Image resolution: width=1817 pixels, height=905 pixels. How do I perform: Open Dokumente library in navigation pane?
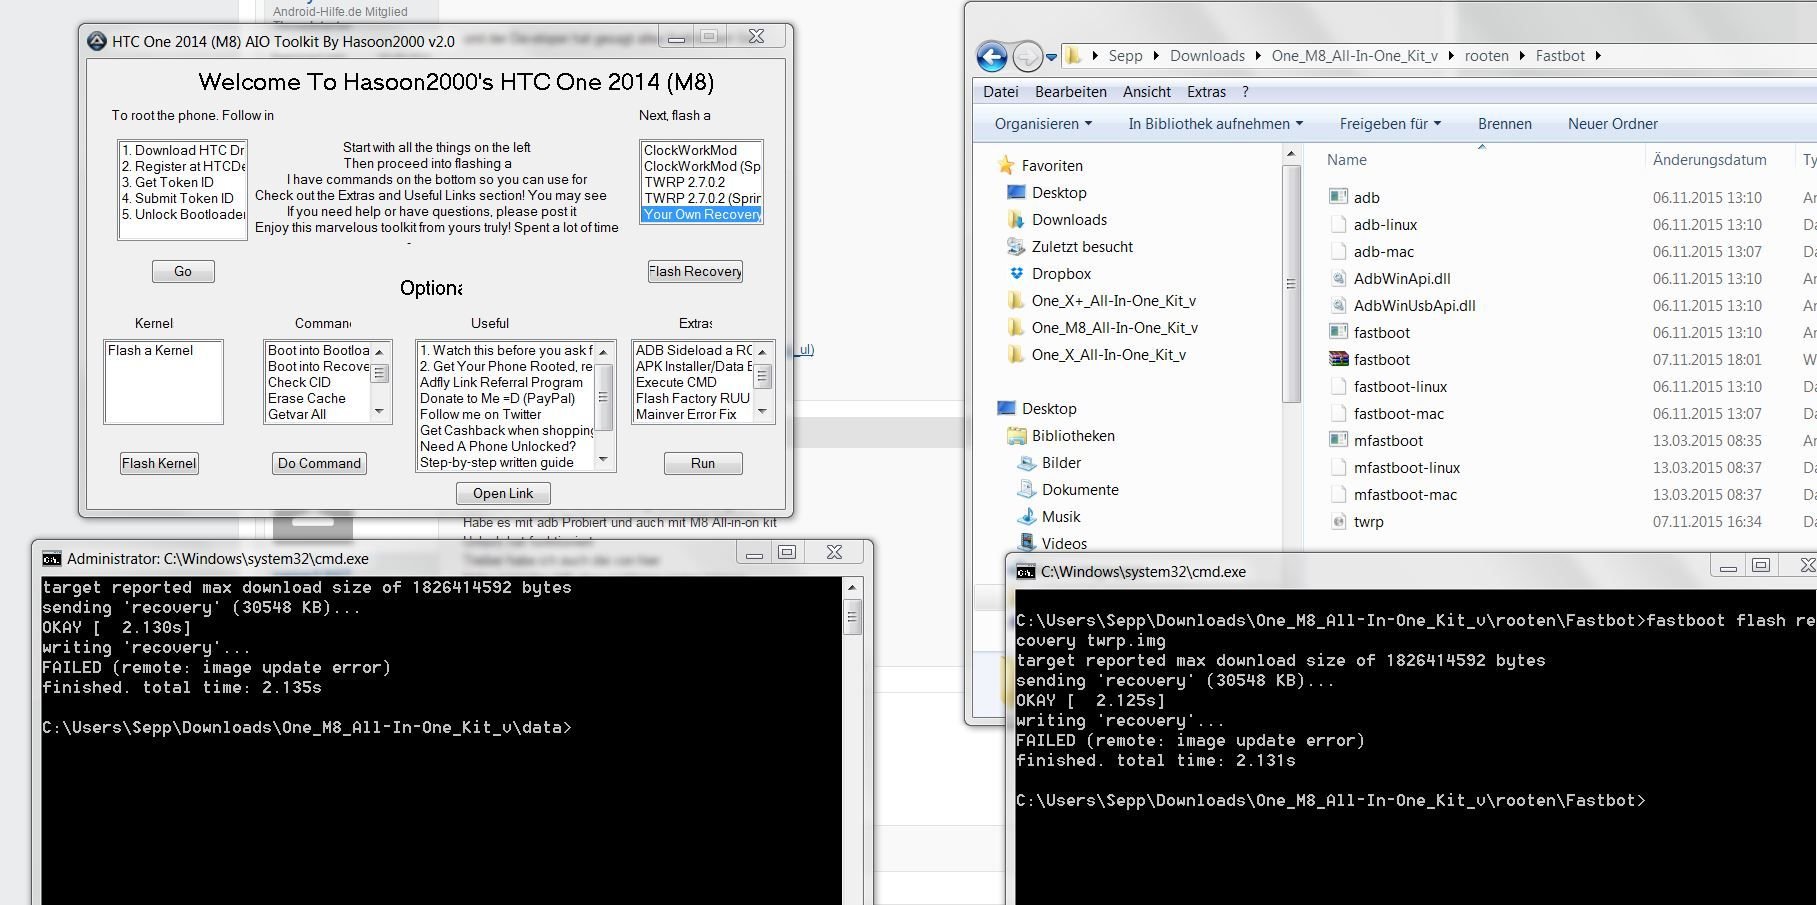point(1068,489)
